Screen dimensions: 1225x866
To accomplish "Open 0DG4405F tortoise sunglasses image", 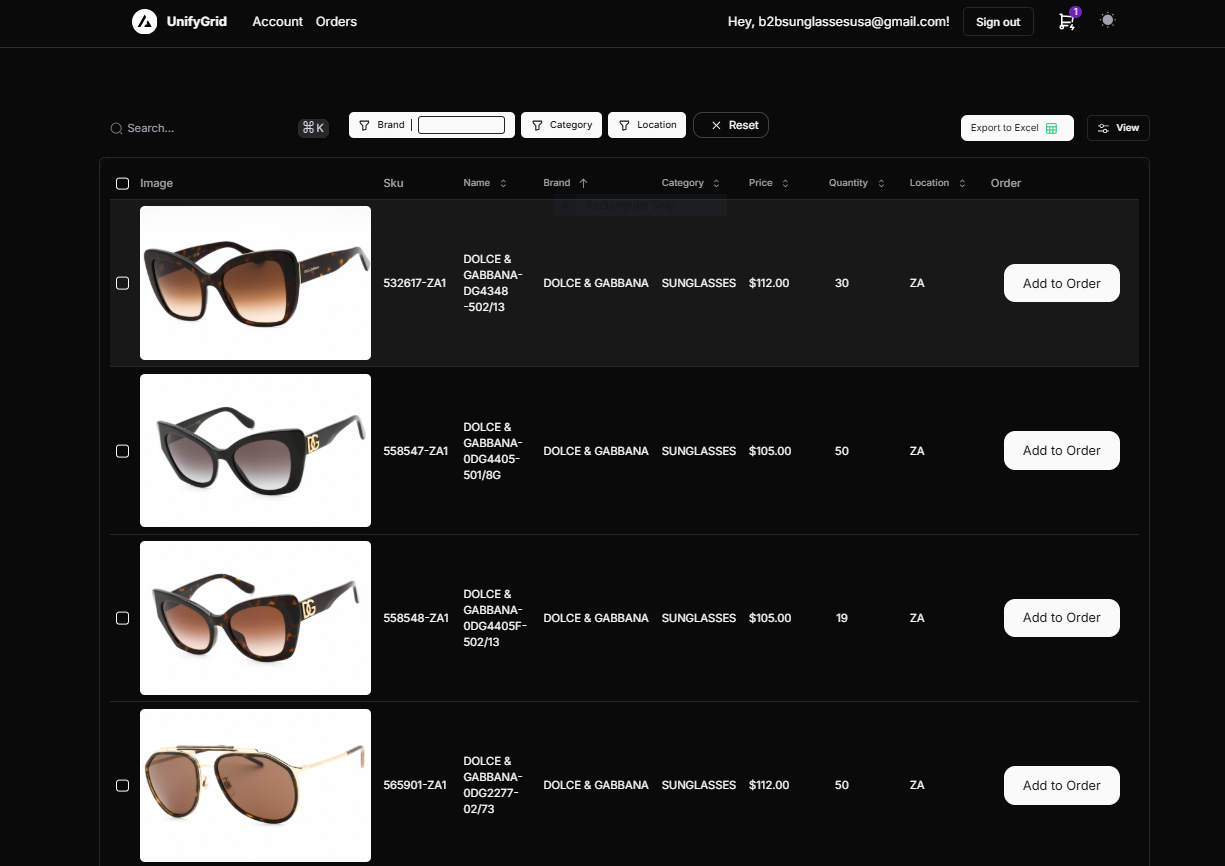I will click(255, 618).
